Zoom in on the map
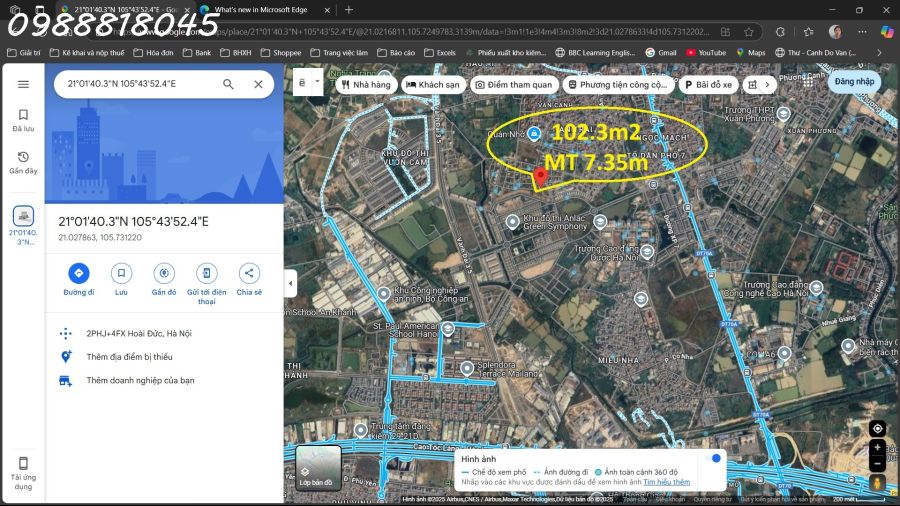The image size is (900, 506). [877, 447]
